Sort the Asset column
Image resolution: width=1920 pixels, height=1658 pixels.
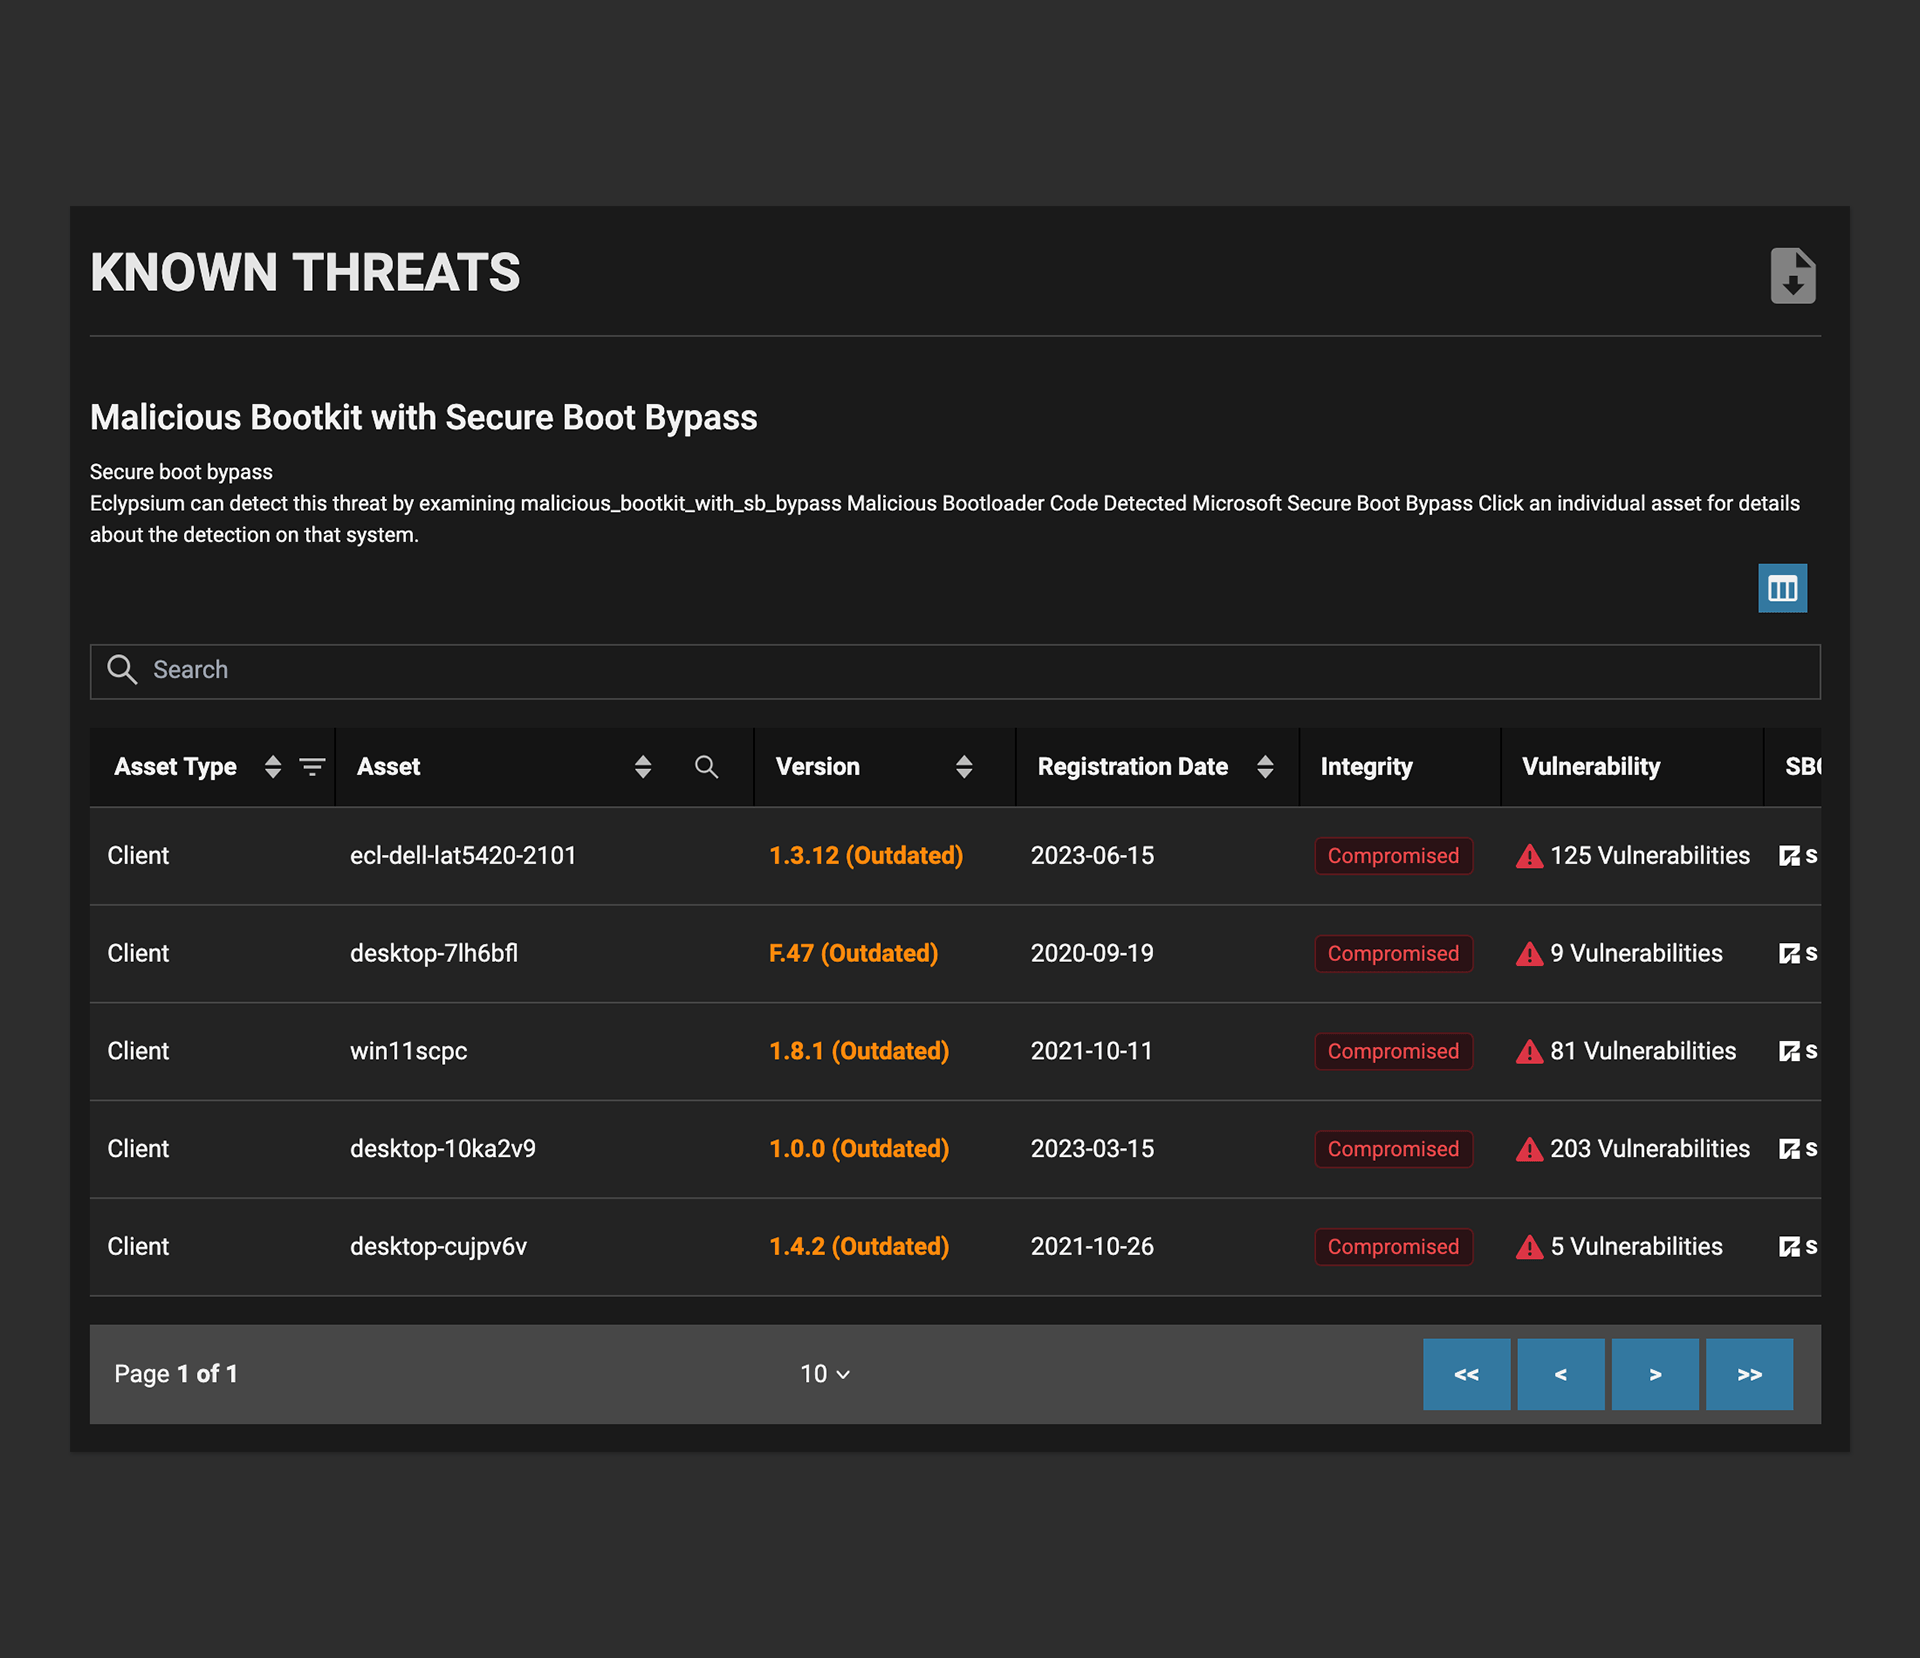click(643, 767)
